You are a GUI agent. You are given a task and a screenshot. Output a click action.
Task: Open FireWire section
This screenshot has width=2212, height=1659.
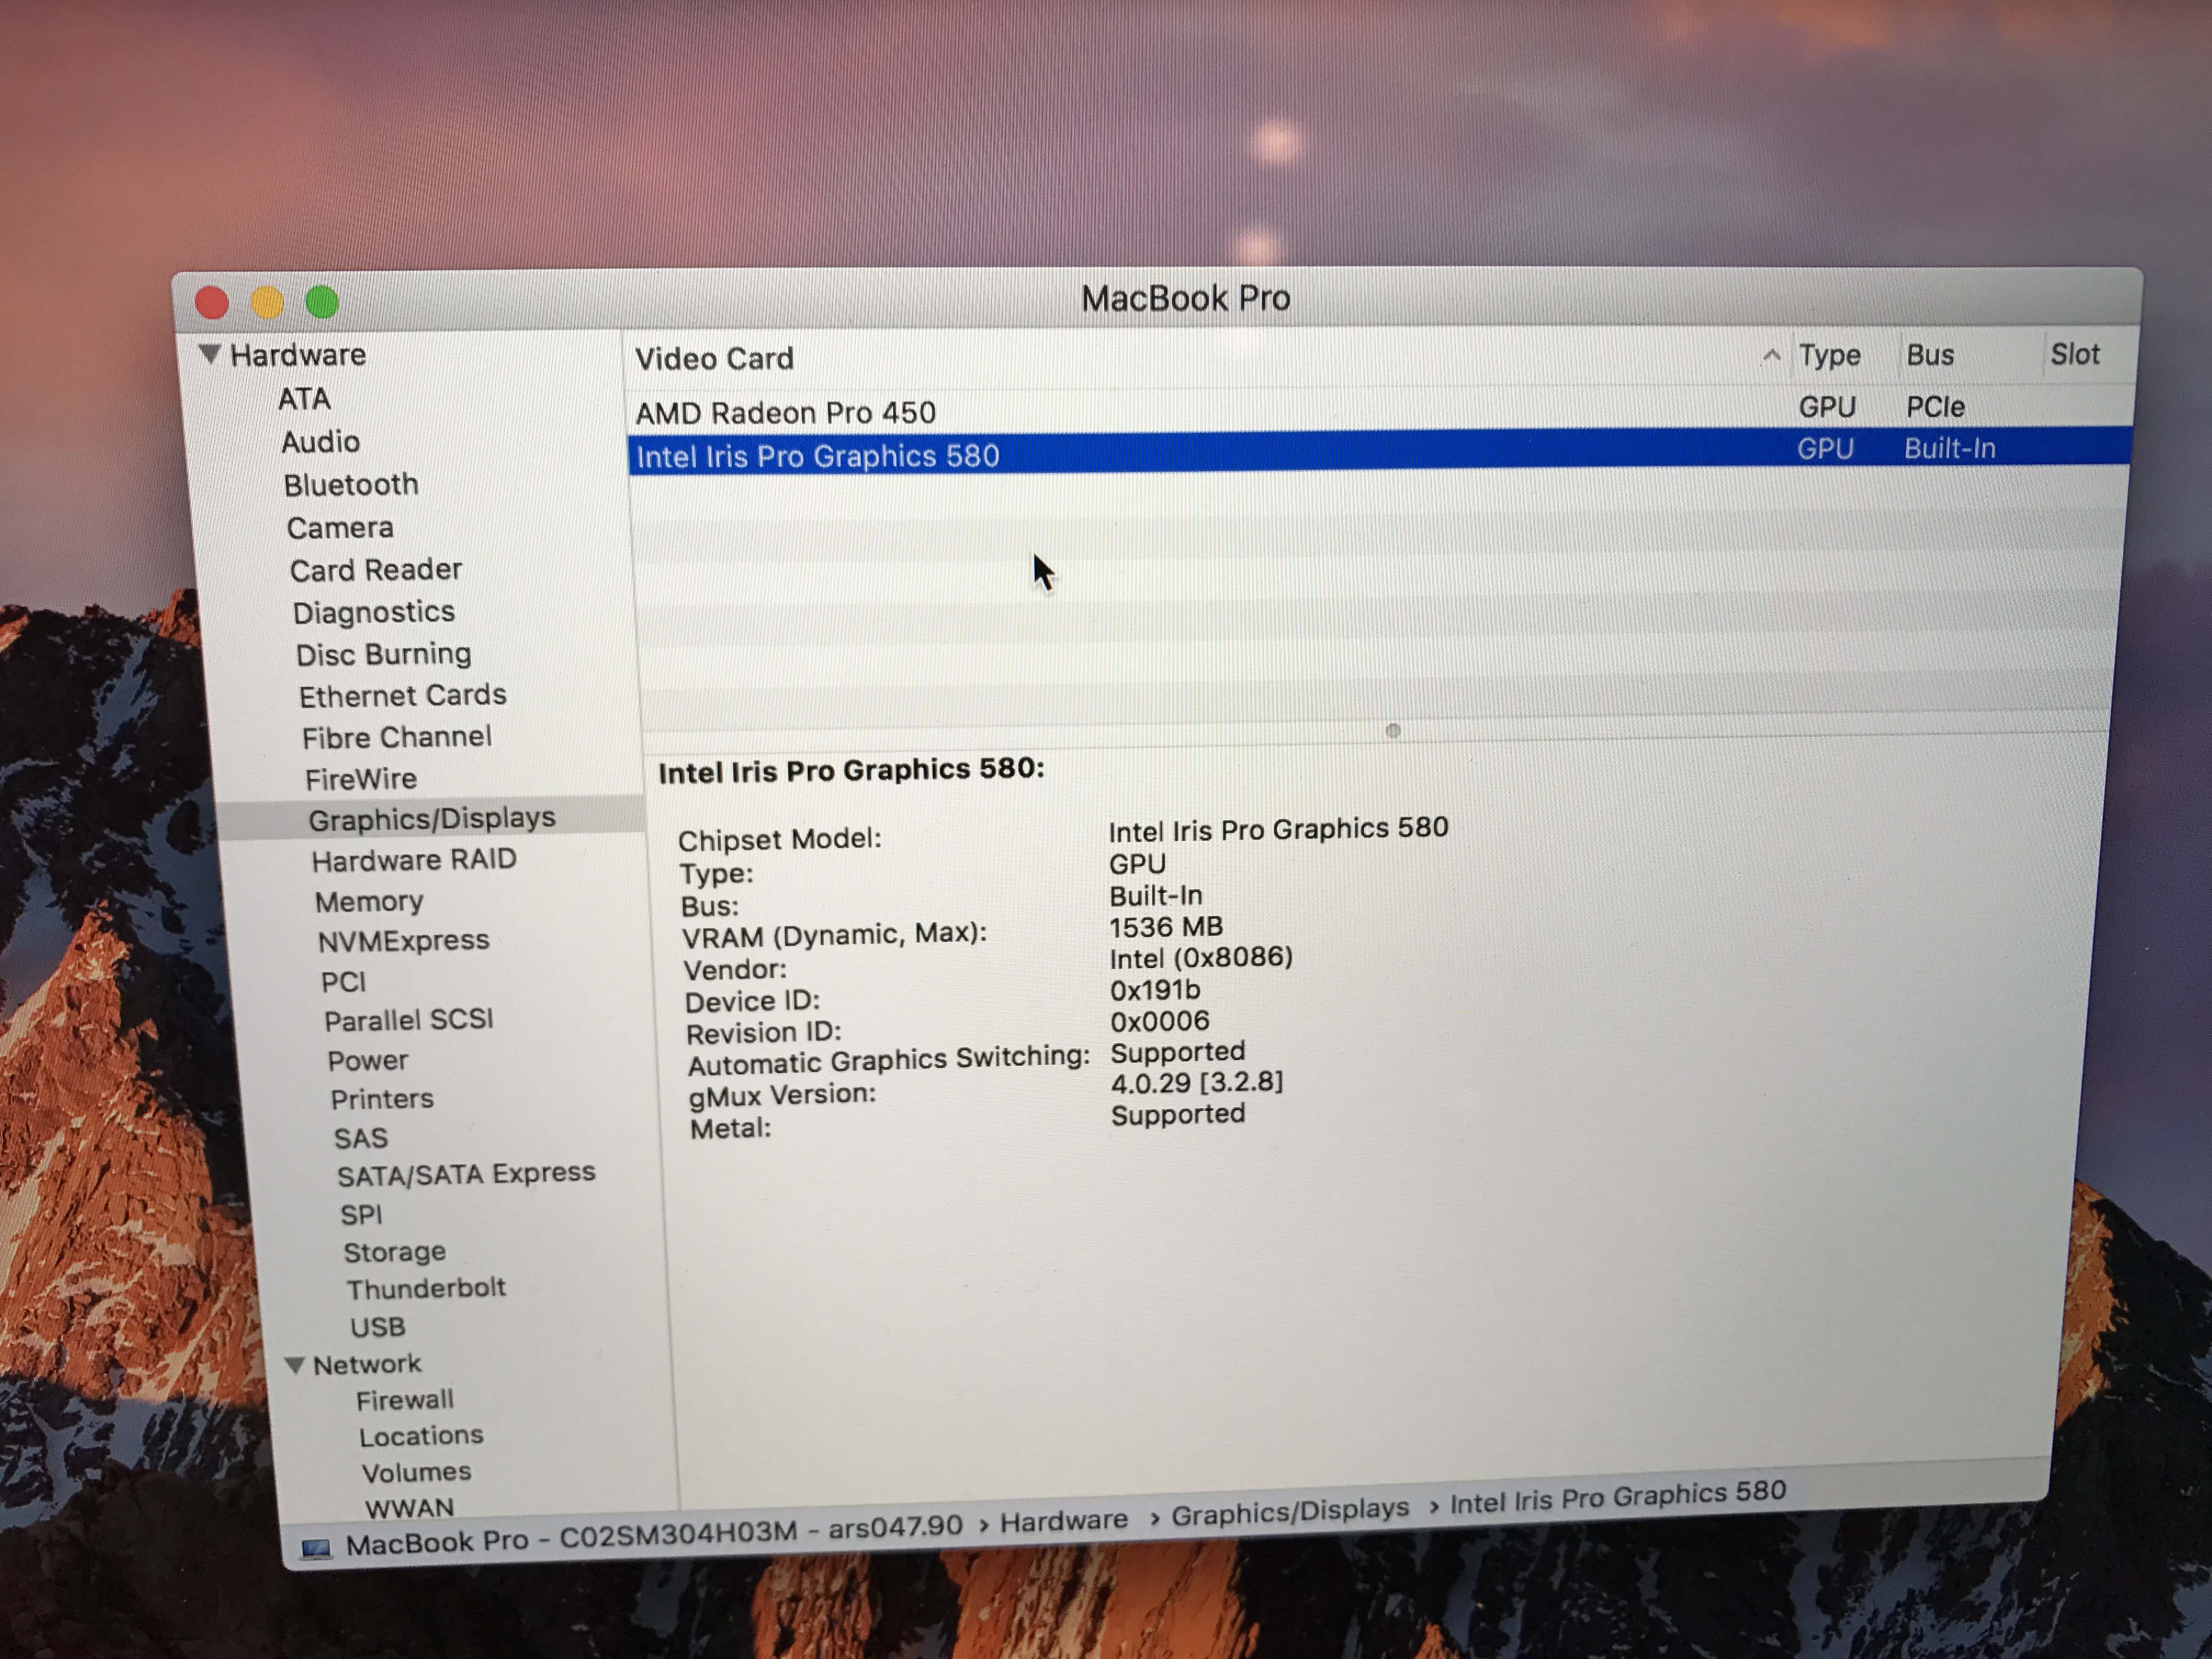361,779
